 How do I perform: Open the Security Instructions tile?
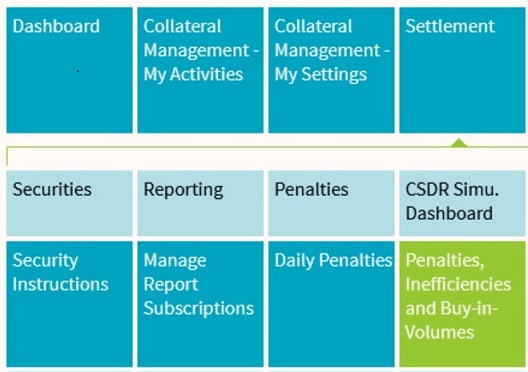(69, 304)
